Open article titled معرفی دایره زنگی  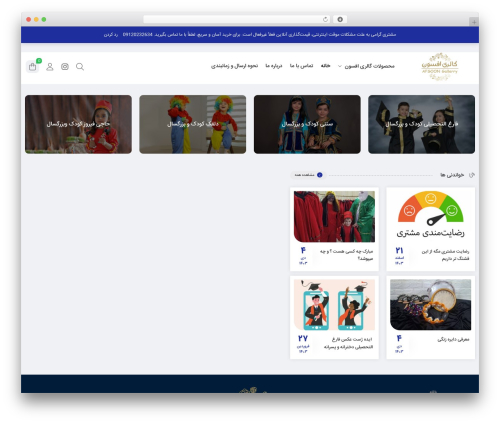tap(453, 339)
